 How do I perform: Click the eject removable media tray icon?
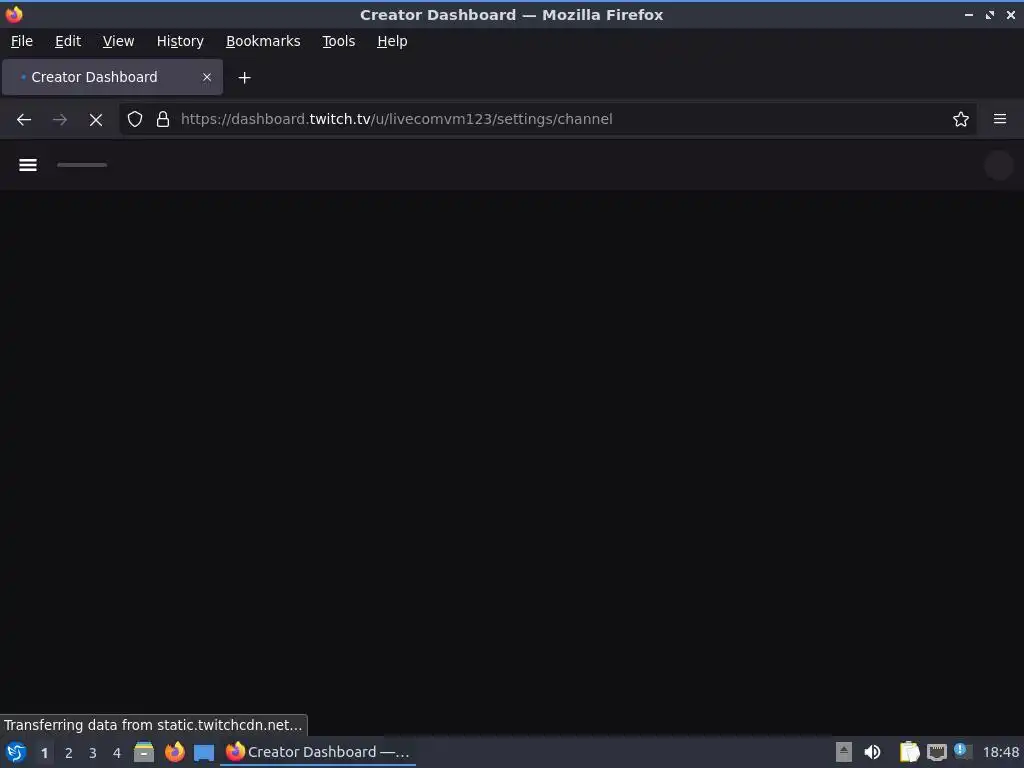tap(844, 752)
